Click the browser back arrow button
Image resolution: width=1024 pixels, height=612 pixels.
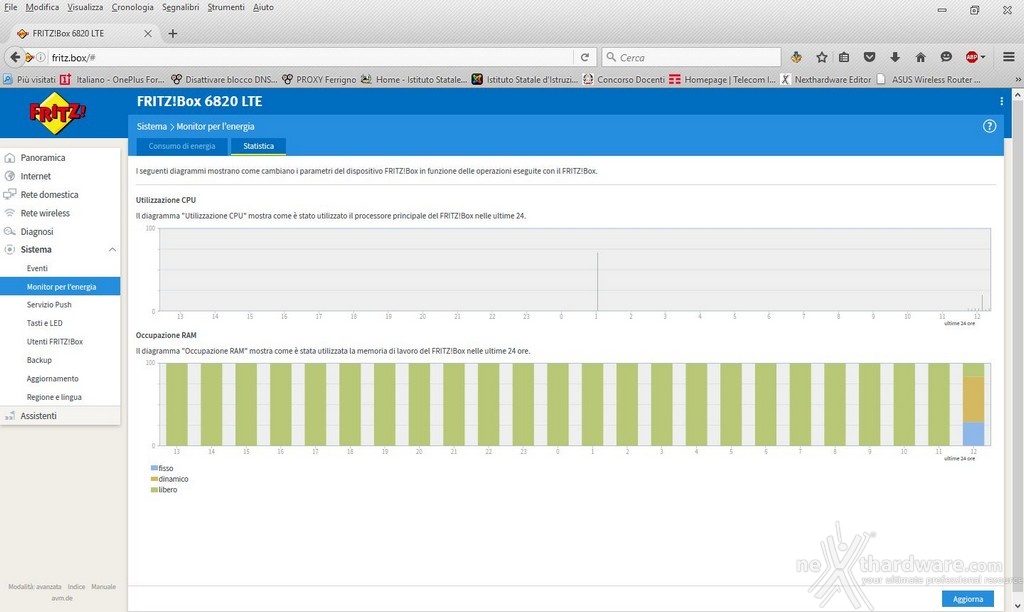[x=14, y=57]
